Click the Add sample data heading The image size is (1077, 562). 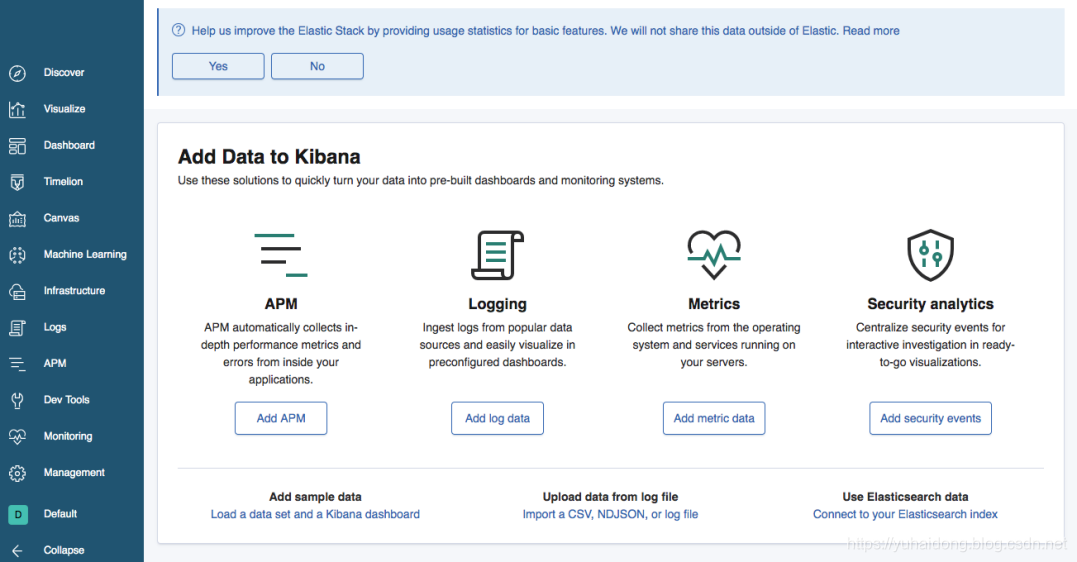click(x=315, y=497)
